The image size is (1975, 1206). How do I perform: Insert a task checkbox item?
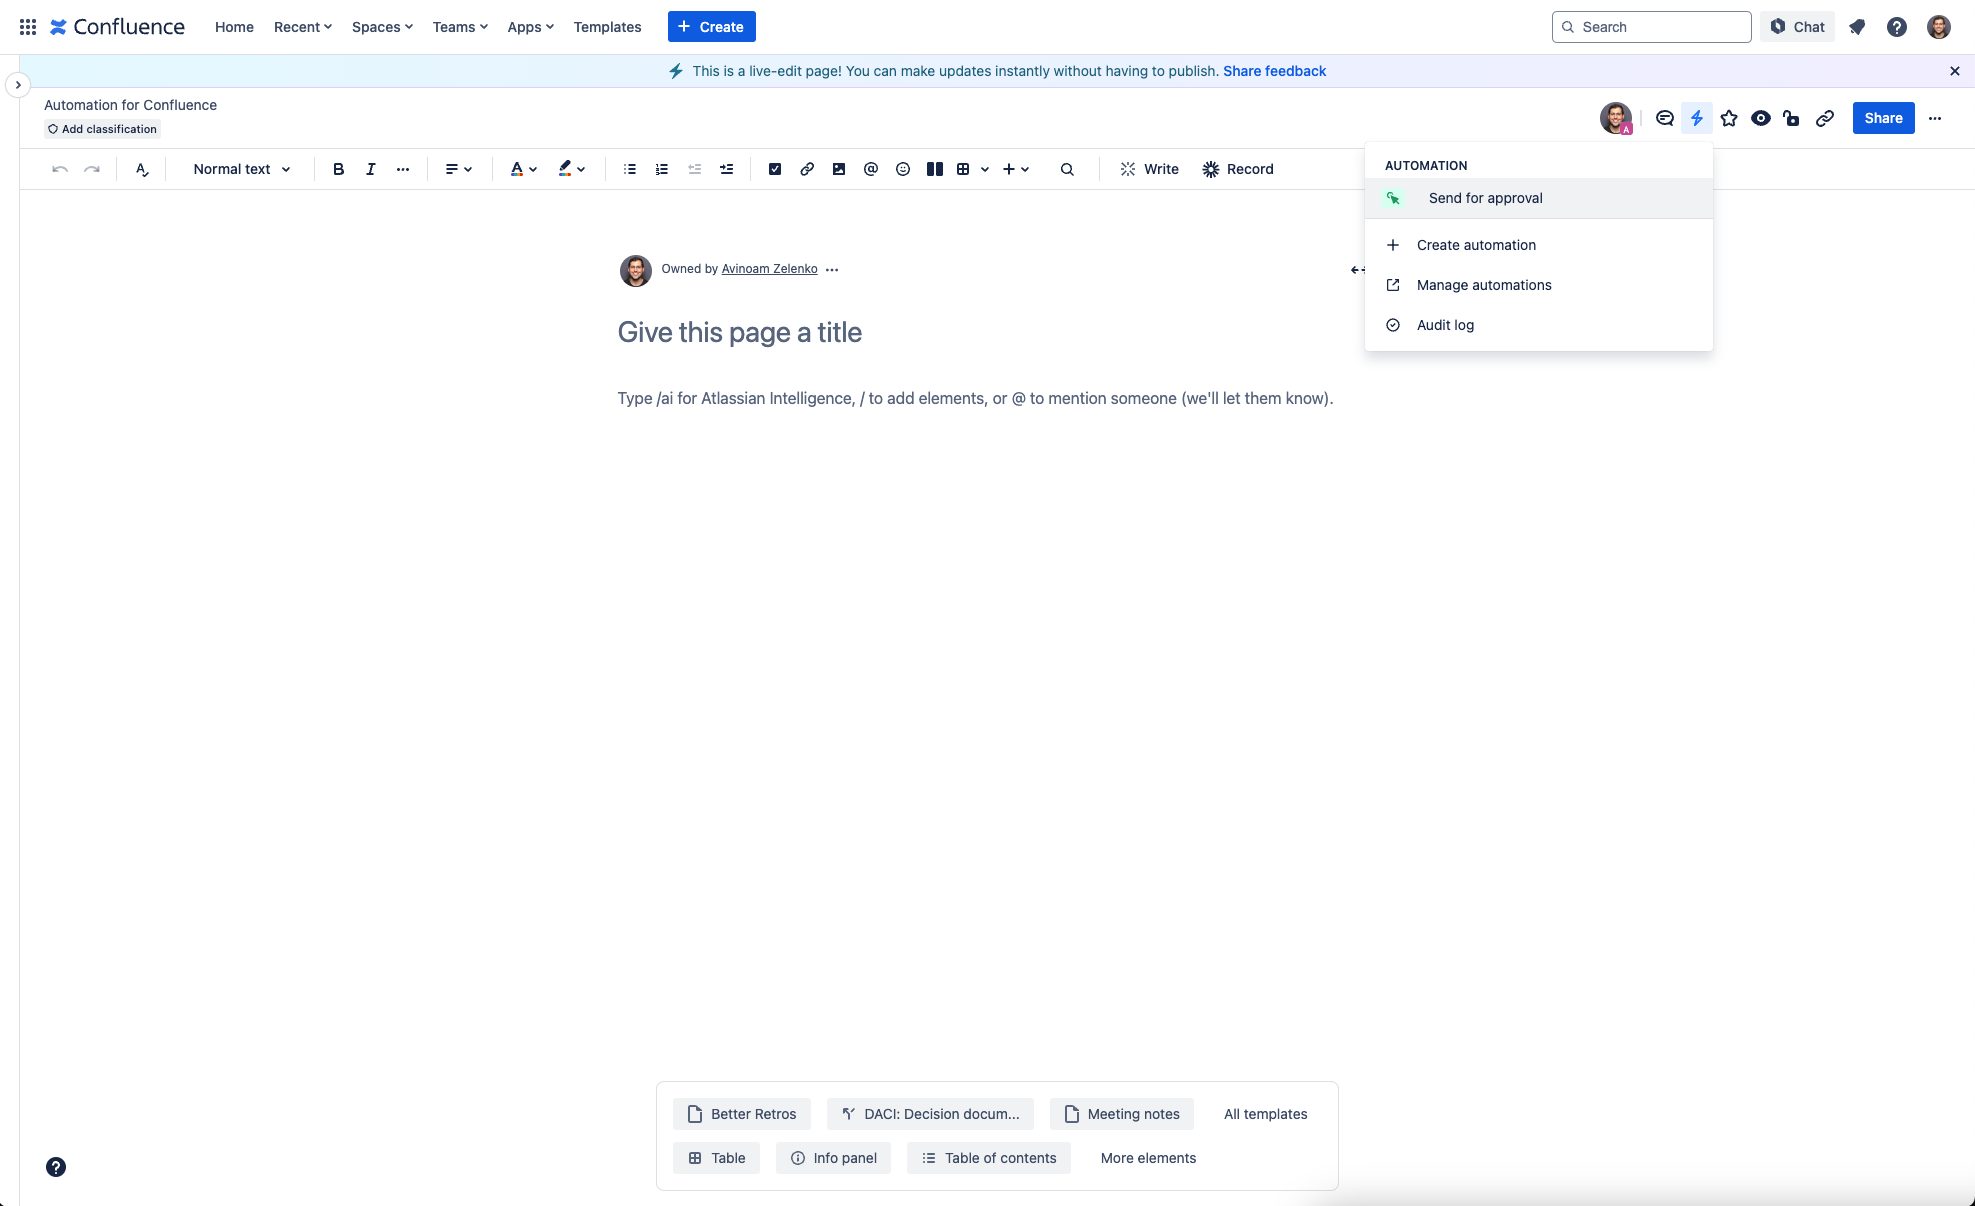(774, 169)
